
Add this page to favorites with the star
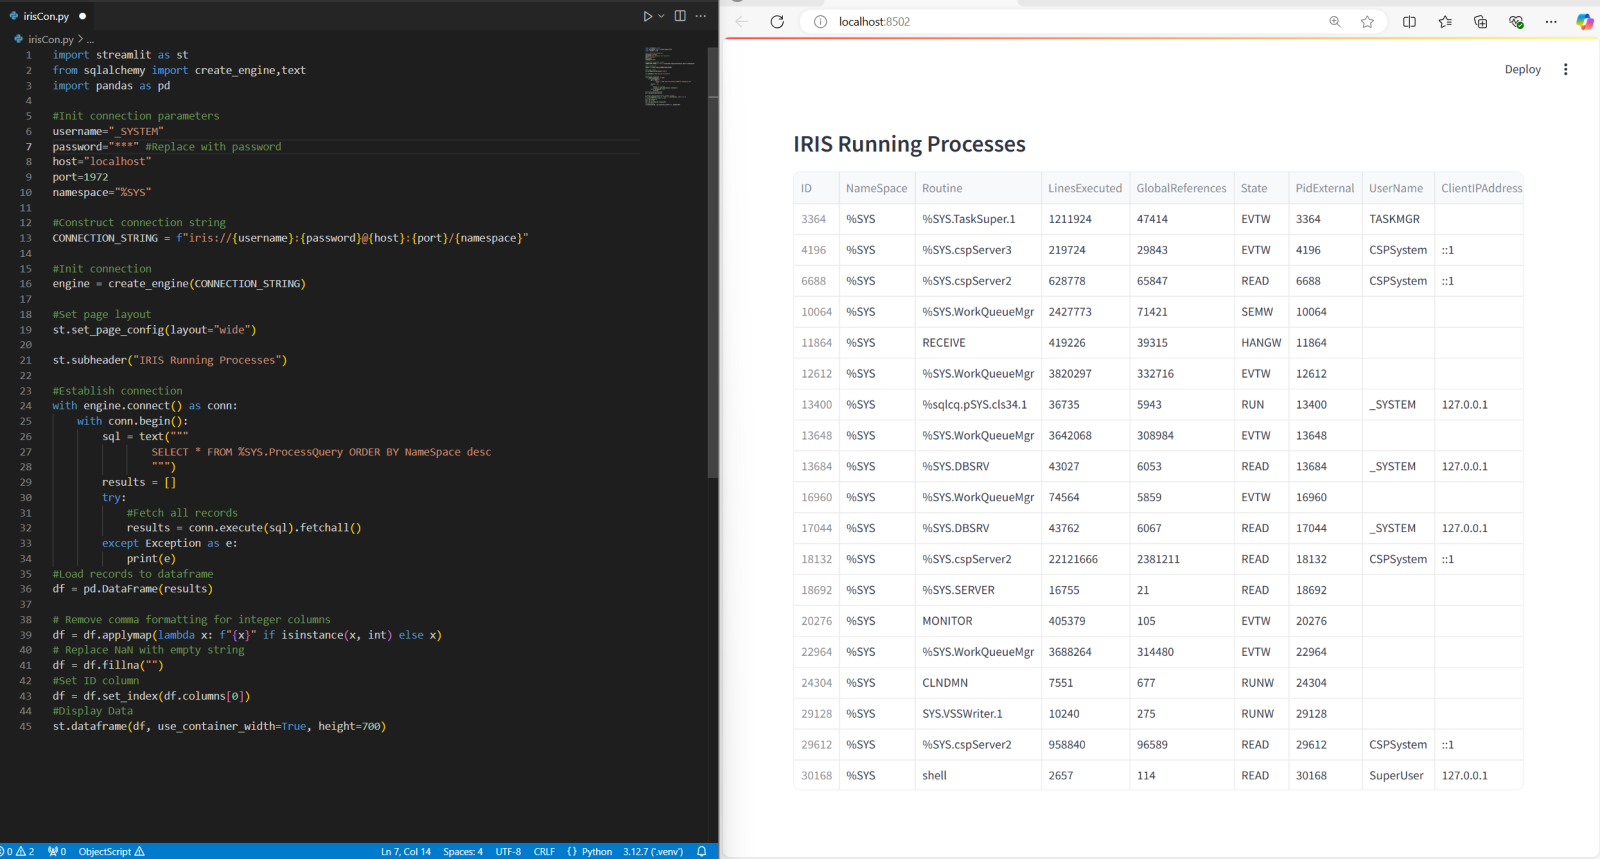click(1367, 22)
